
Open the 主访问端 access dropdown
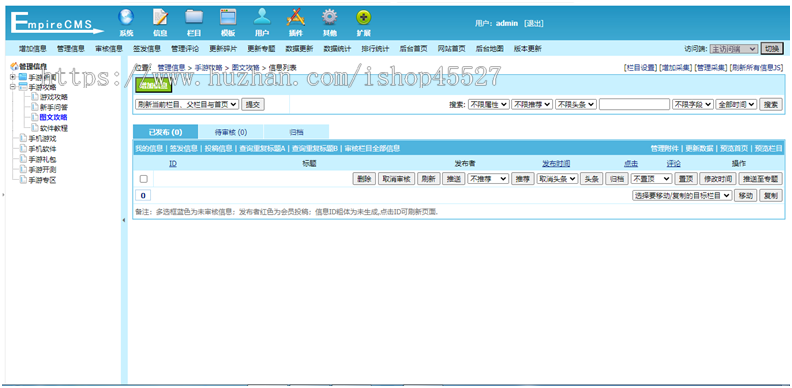pos(733,49)
